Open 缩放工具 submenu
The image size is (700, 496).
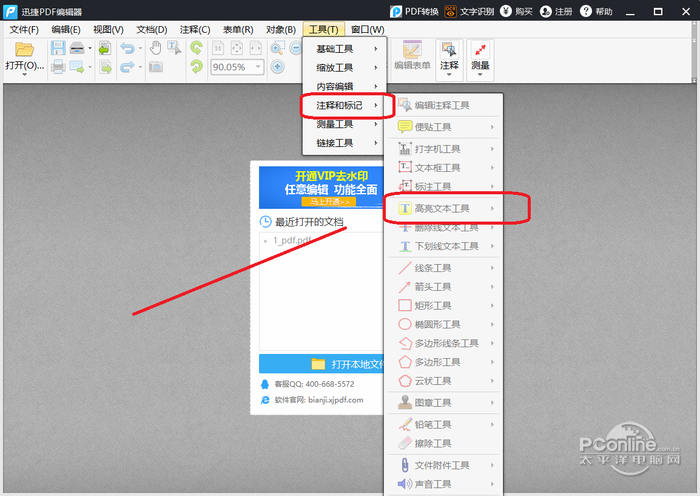click(344, 67)
